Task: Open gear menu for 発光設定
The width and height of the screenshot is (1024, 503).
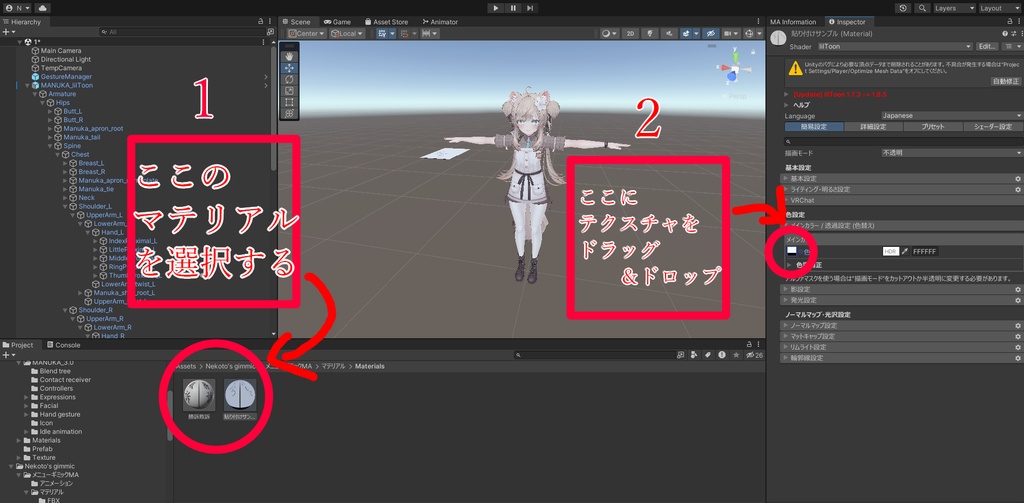Action: 1017,300
